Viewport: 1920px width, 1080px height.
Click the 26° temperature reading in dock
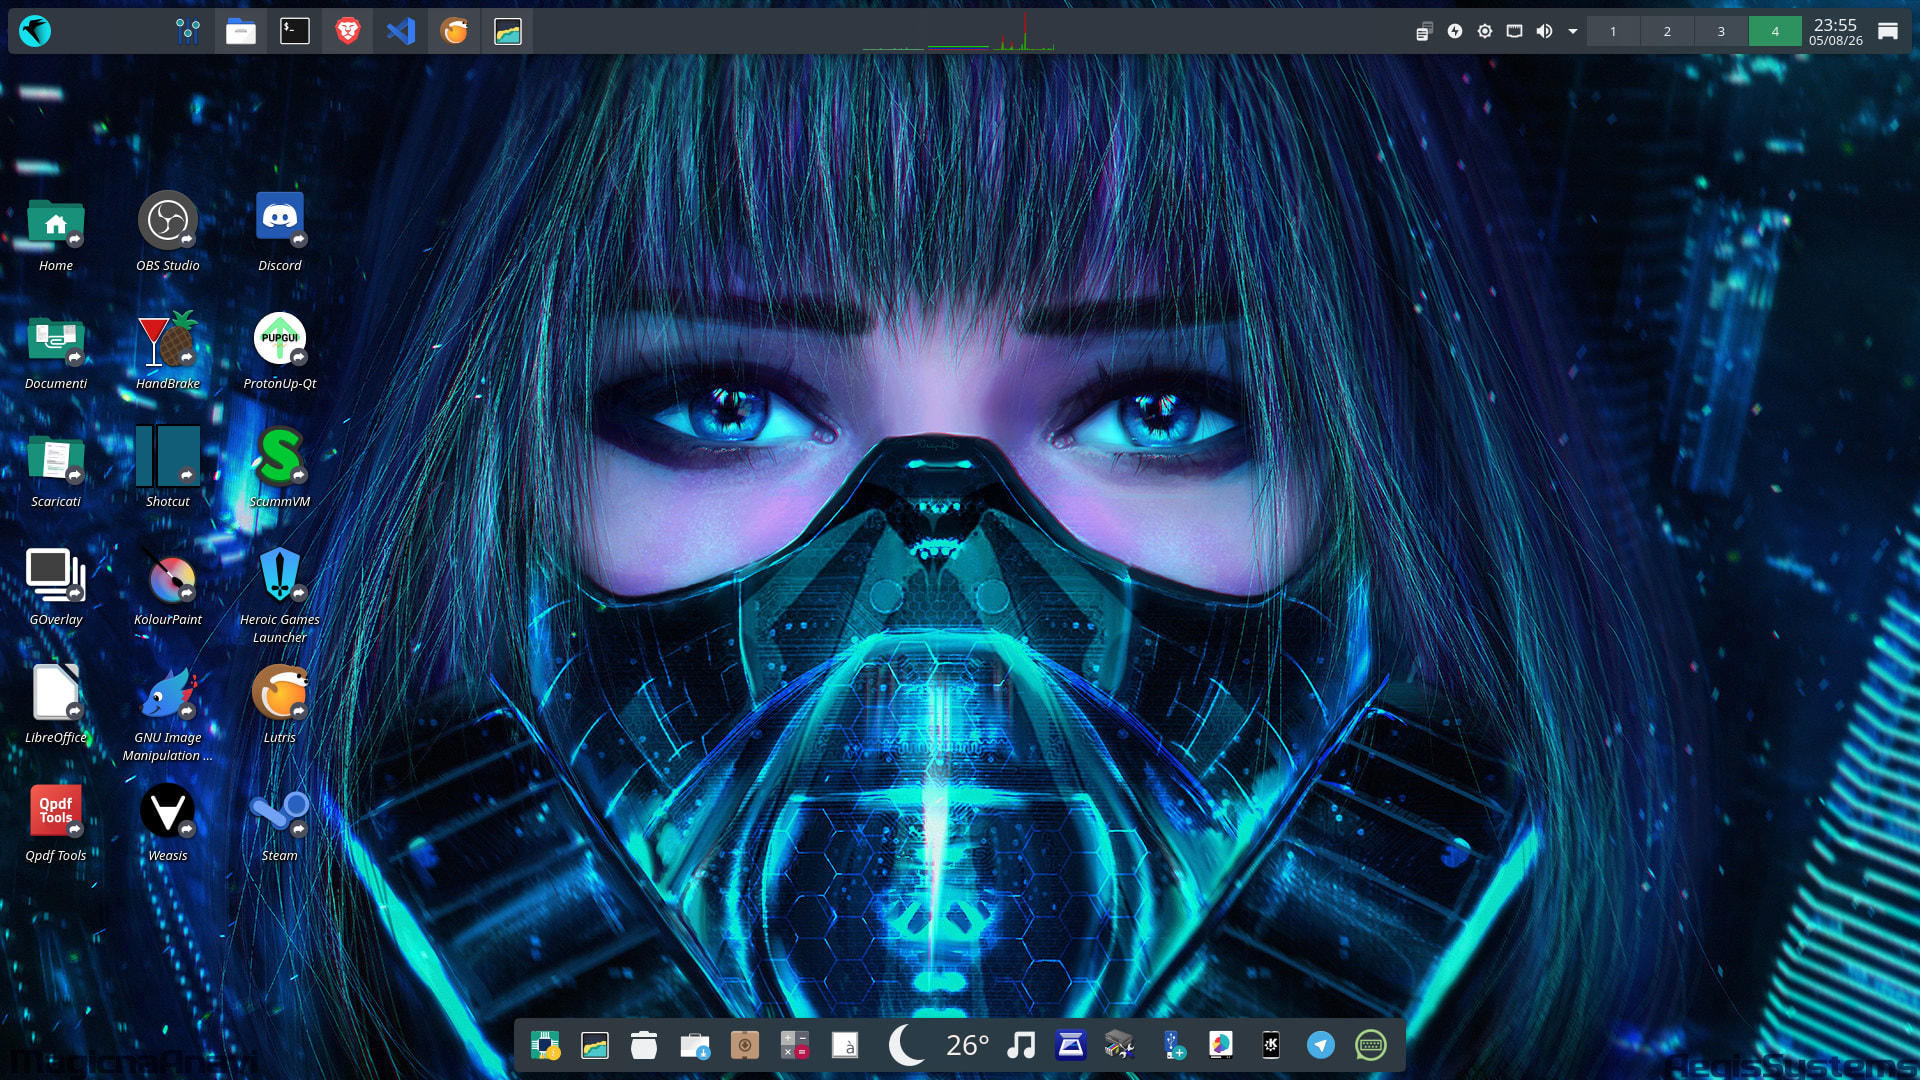coord(968,1045)
